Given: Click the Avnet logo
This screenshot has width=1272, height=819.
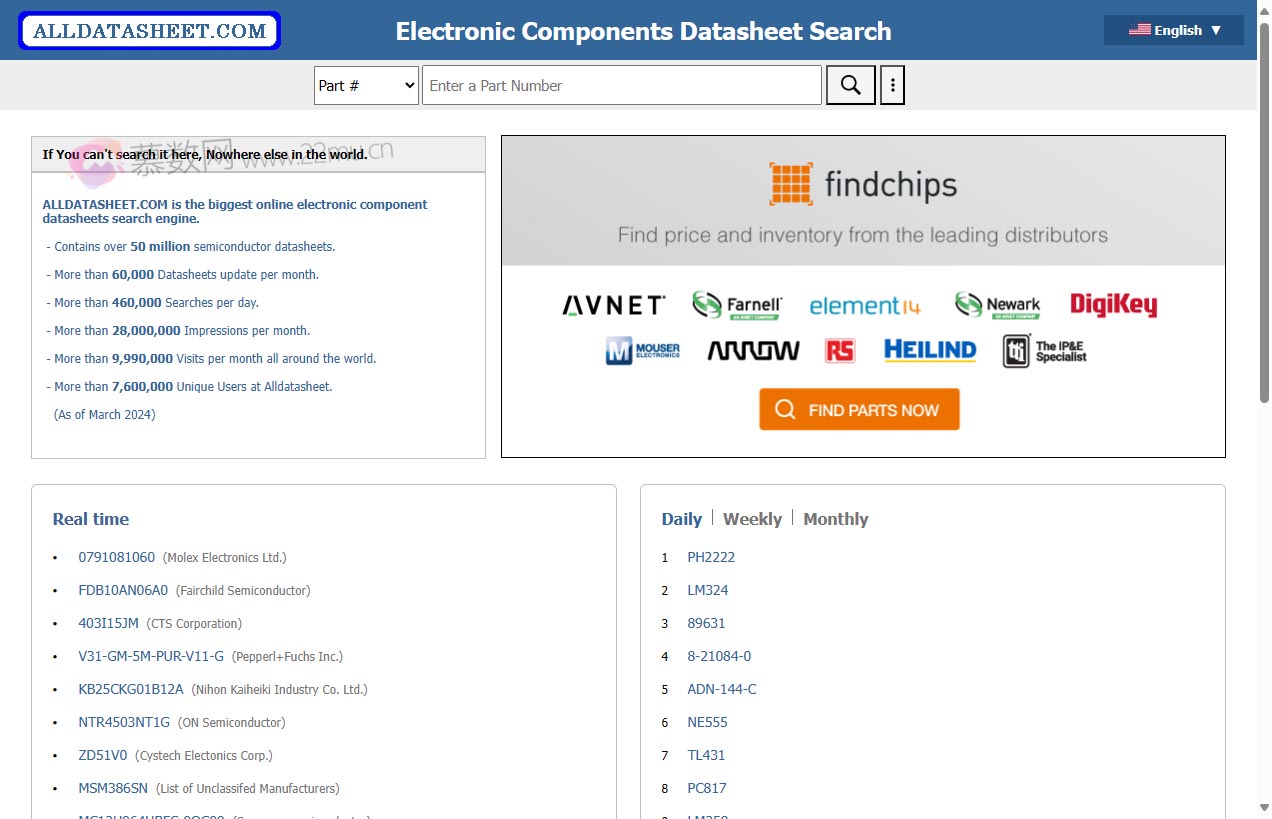Looking at the screenshot, I should pyautogui.click(x=612, y=304).
